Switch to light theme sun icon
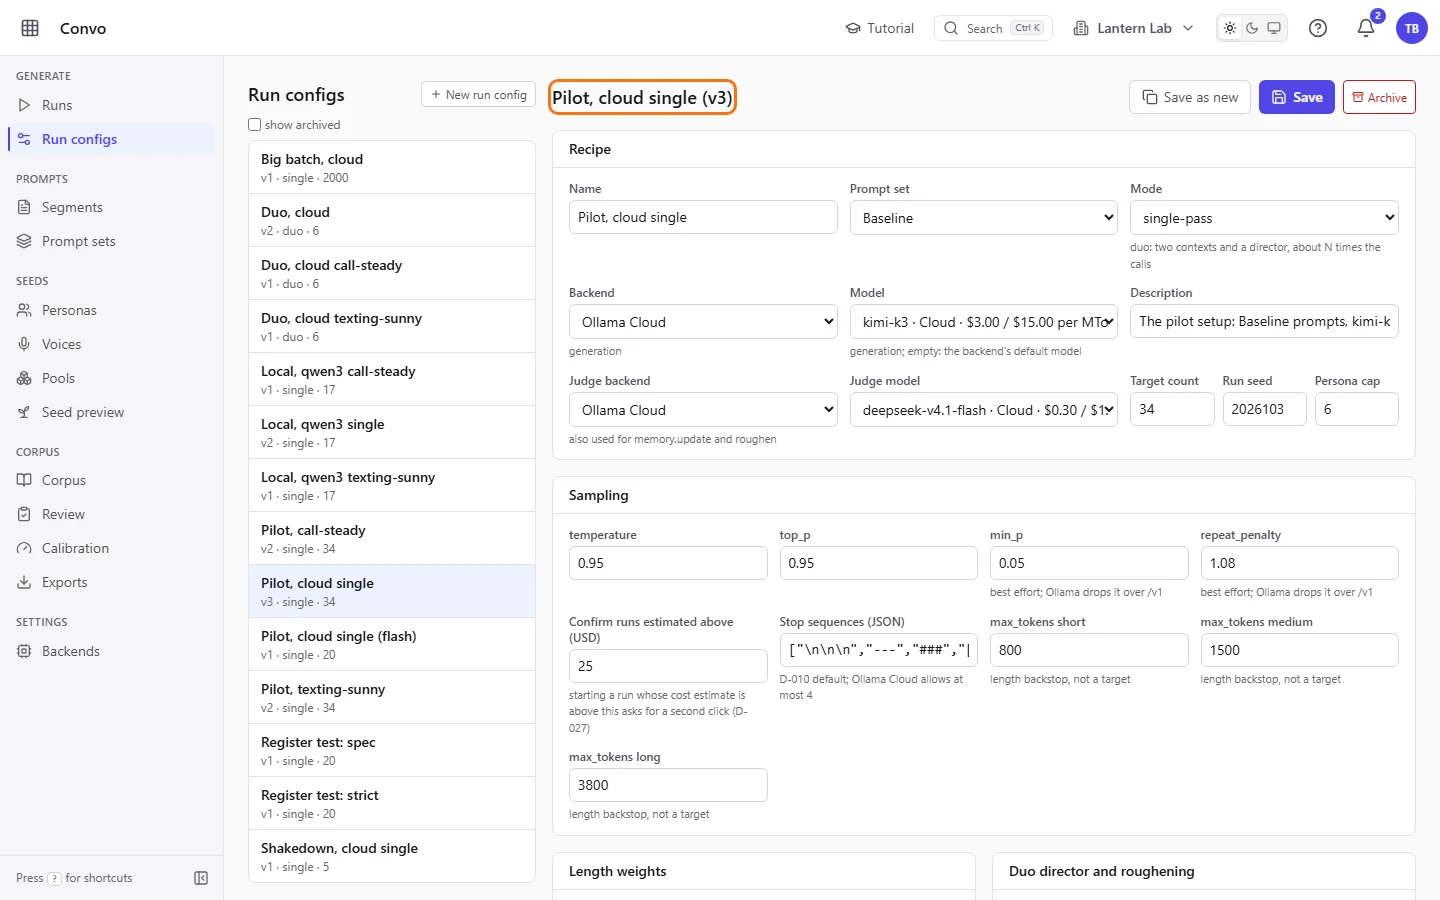Image resolution: width=1440 pixels, height=900 pixels. (1230, 28)
